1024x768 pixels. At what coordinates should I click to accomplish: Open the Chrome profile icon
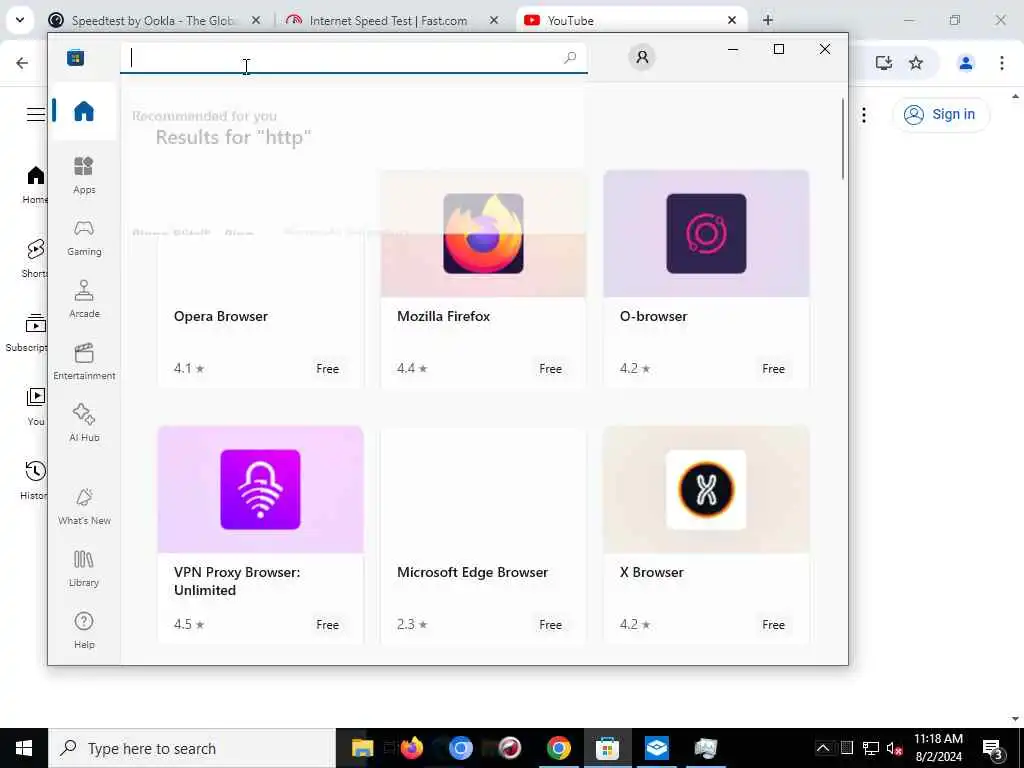point(966,63)
